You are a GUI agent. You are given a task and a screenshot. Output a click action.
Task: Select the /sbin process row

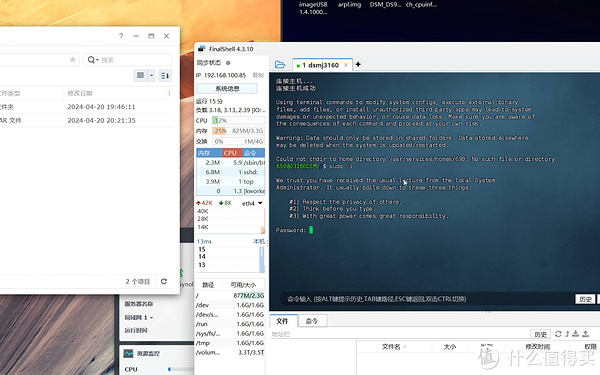pos(231,163)
